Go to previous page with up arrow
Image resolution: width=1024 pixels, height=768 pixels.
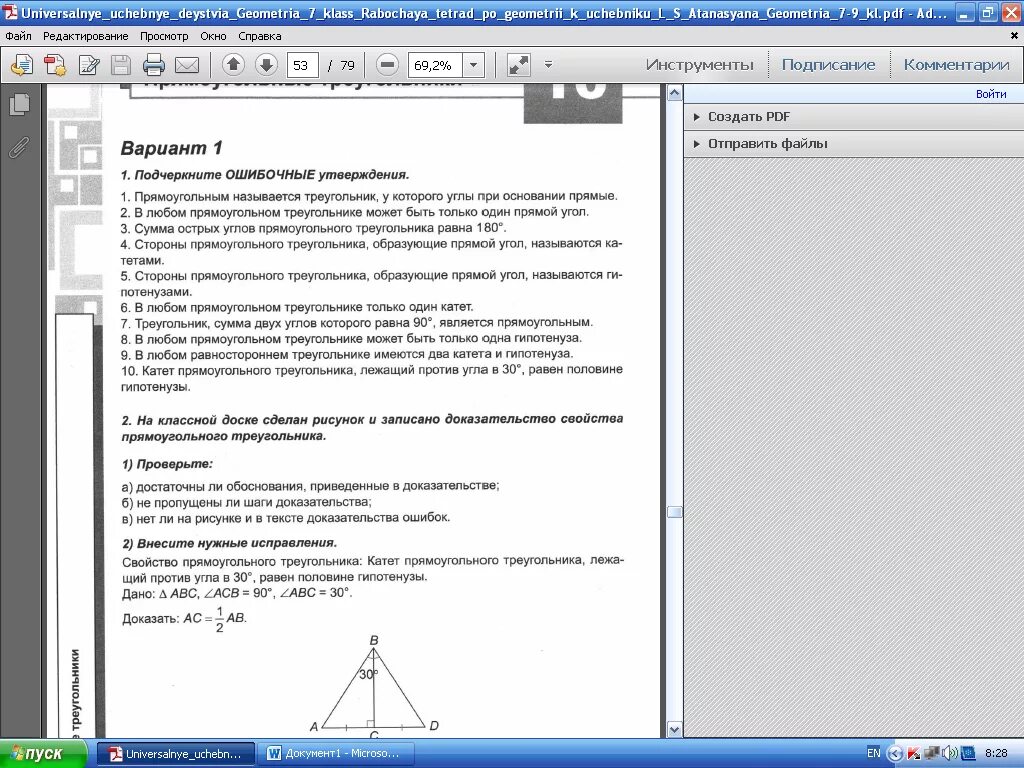pyautogui.click(x=233, y=65)
